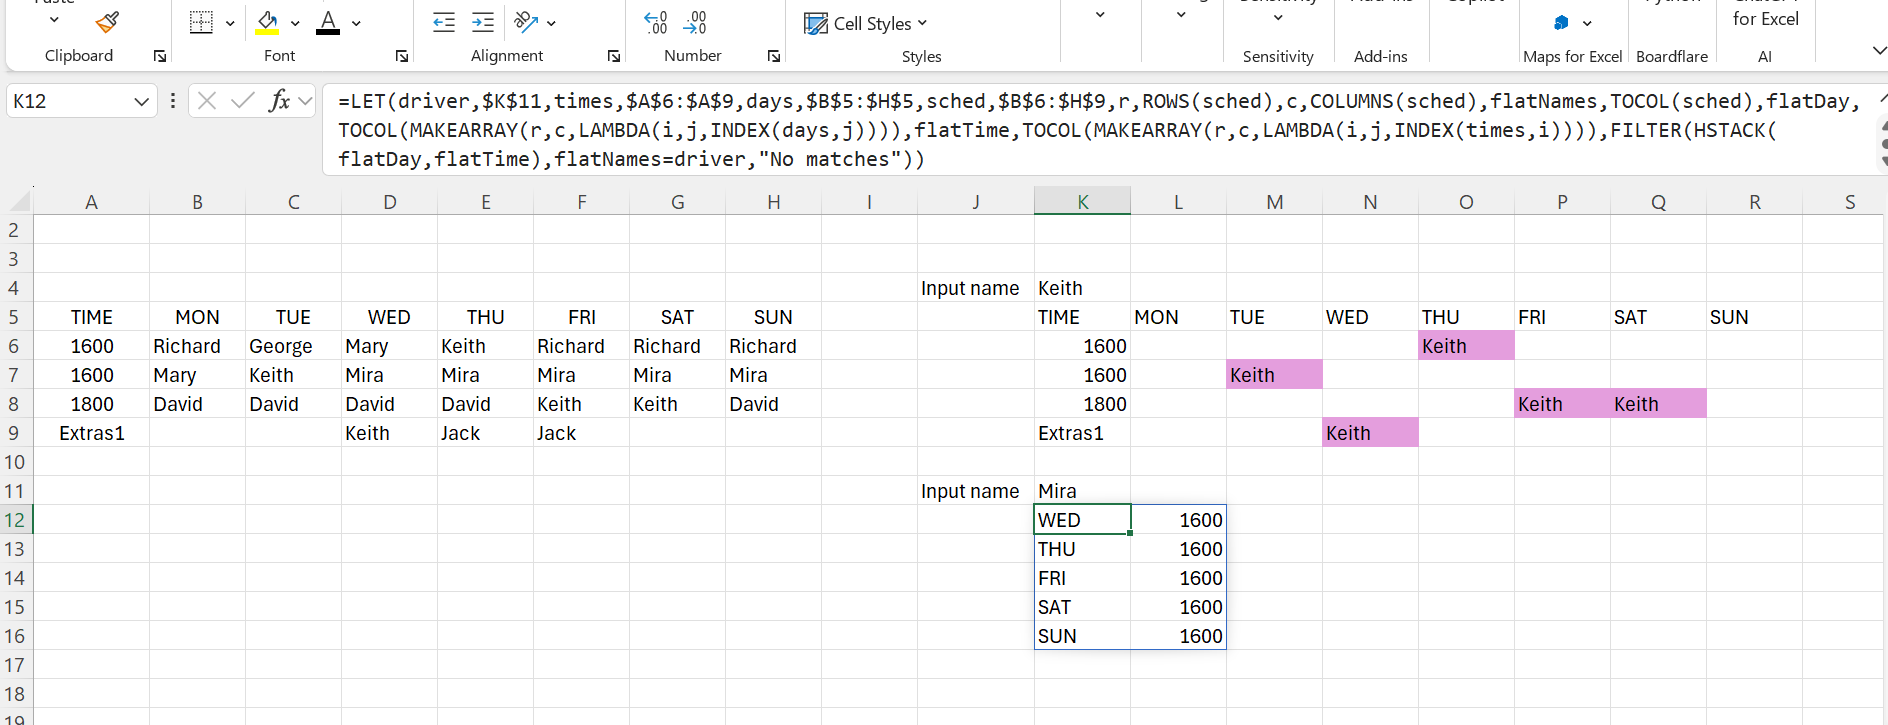Open the Cell Styles gallery

pyautogui.click(x=866, y=23)
